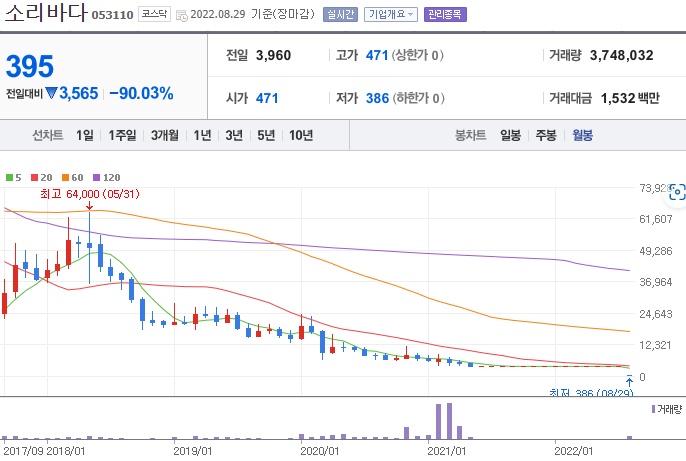The image size is (686, 461).
Task: Click the previous close value 3,960
Action: pyautogui.click(x=273, y=55)
